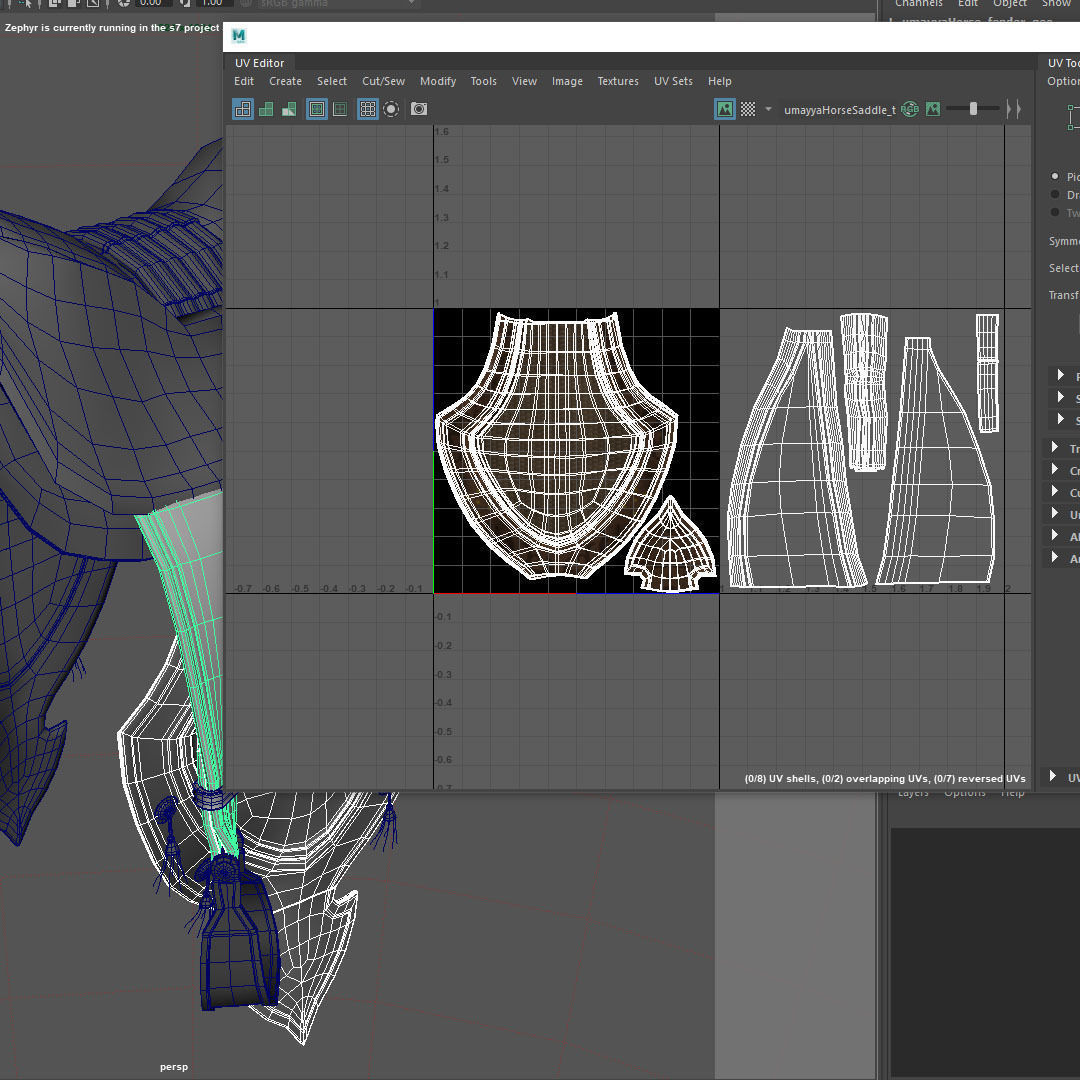Open the Image menu
The image size is (1080, 1080).
click(x=567, y=81)
